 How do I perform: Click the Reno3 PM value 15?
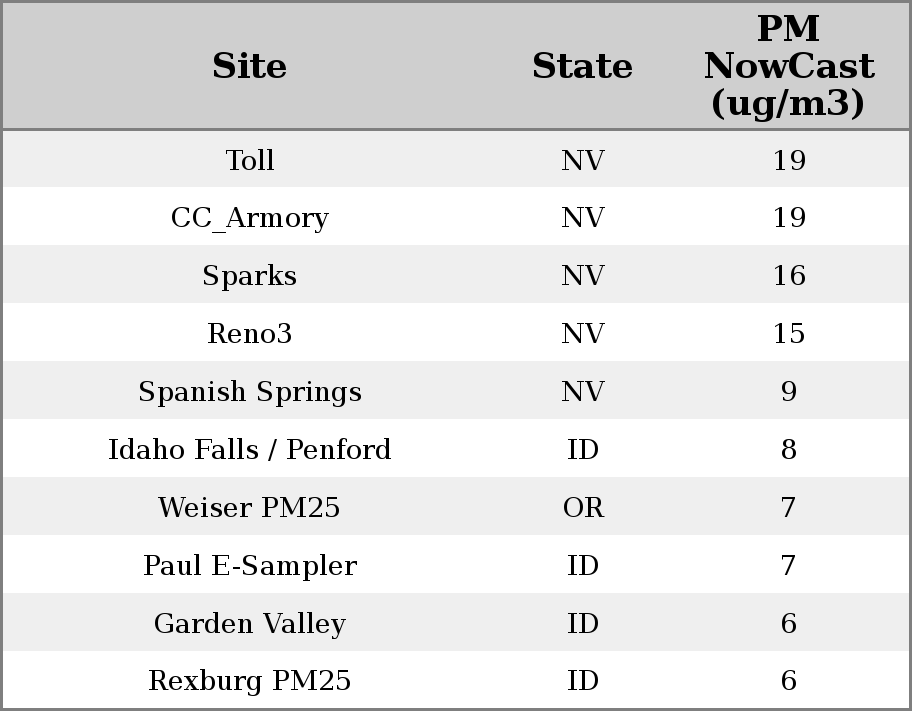[788, 334]
